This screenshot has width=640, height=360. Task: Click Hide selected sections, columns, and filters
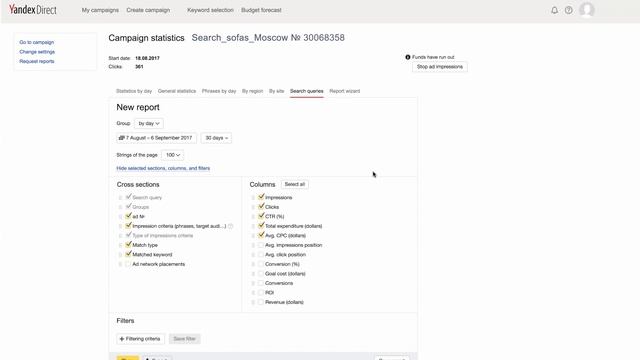click(163, 168)
